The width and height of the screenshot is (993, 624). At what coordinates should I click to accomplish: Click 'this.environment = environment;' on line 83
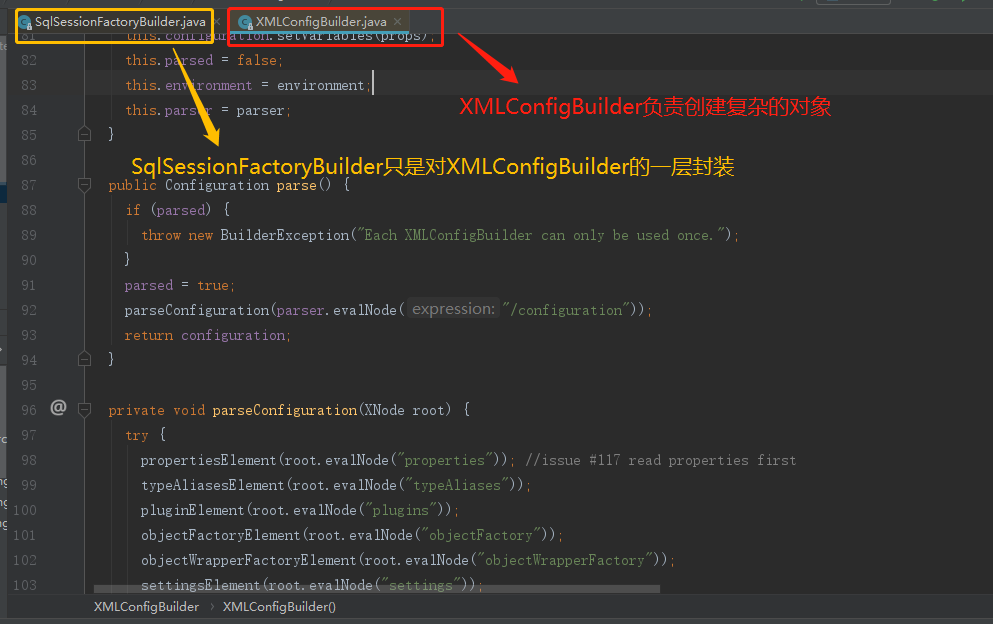coord(248,86)
